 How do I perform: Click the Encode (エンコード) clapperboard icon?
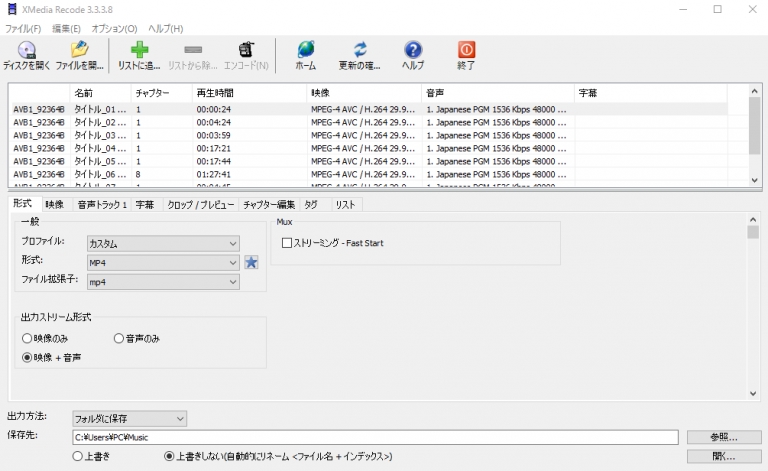coord(245,50)
